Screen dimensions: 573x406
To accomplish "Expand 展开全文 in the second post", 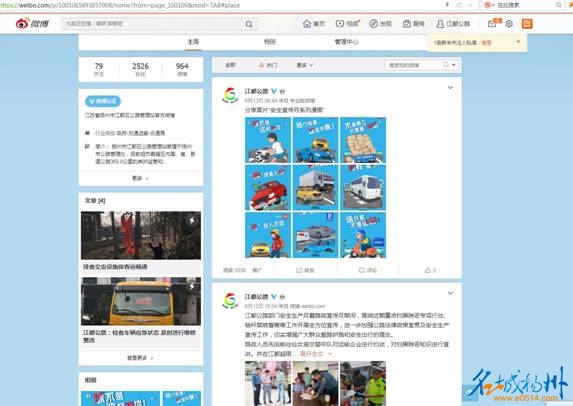I will 316,354.
